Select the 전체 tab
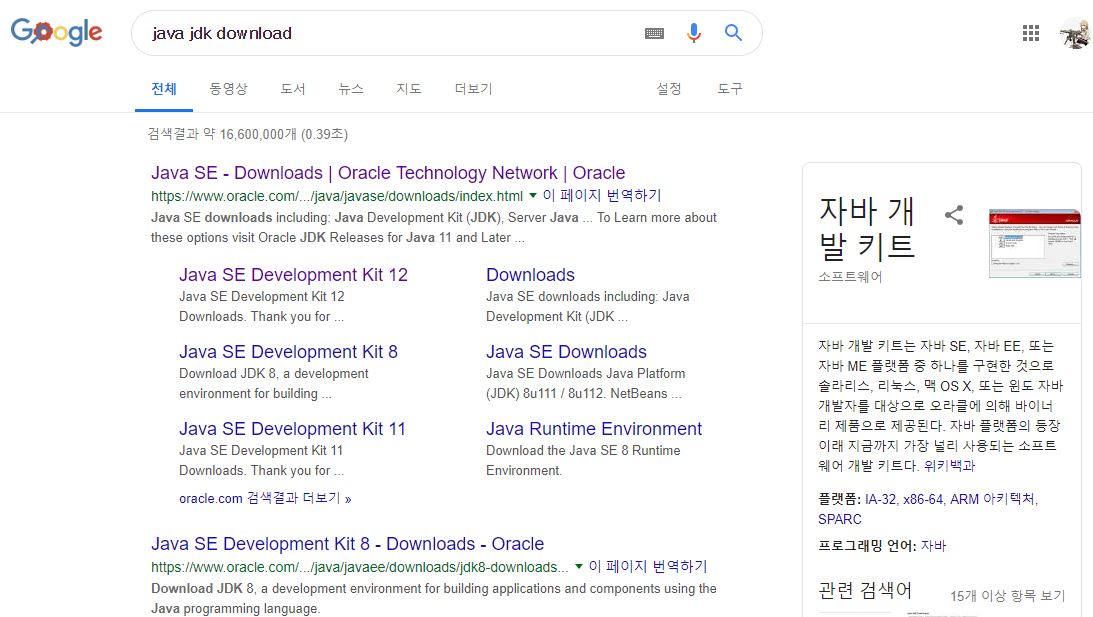 (164, 89)
